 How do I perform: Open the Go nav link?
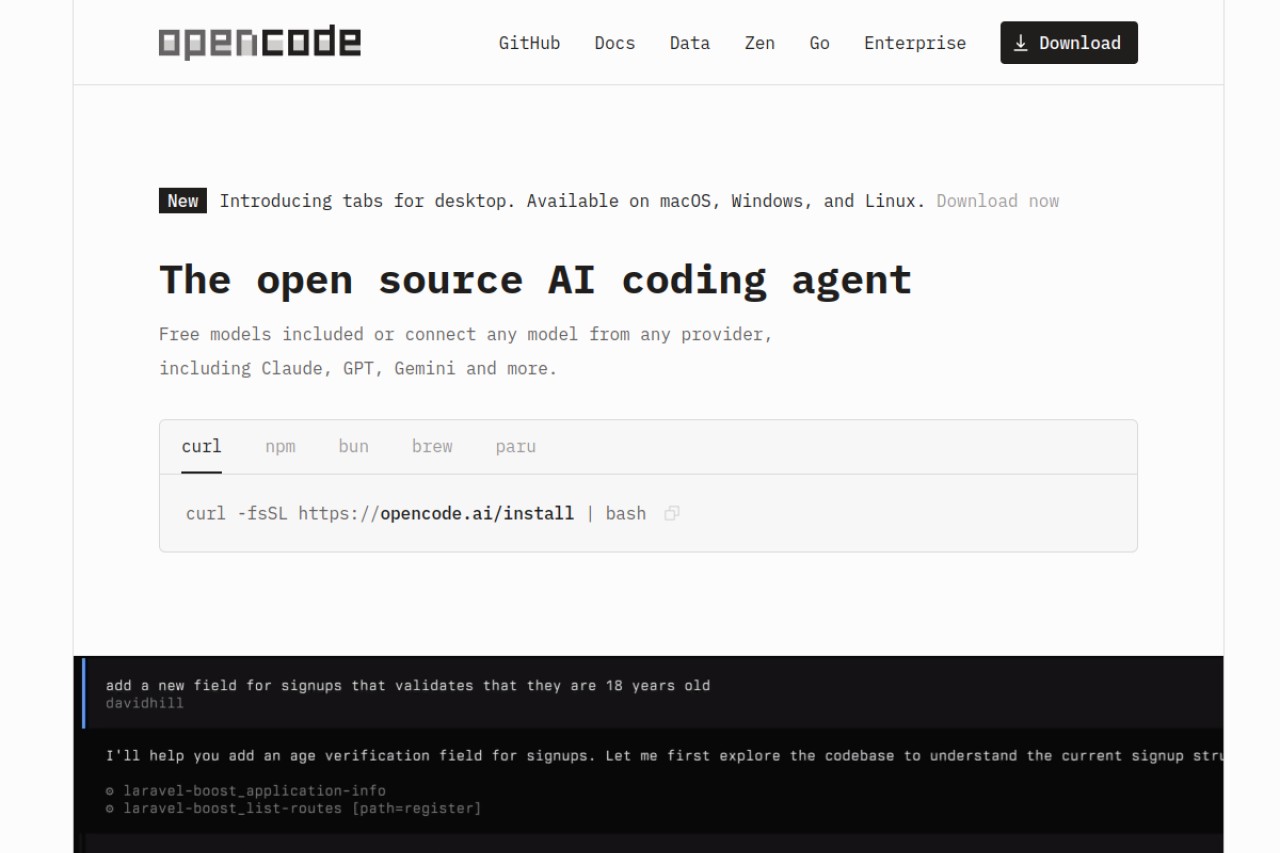pyautogui.click(x=819, y=43)
